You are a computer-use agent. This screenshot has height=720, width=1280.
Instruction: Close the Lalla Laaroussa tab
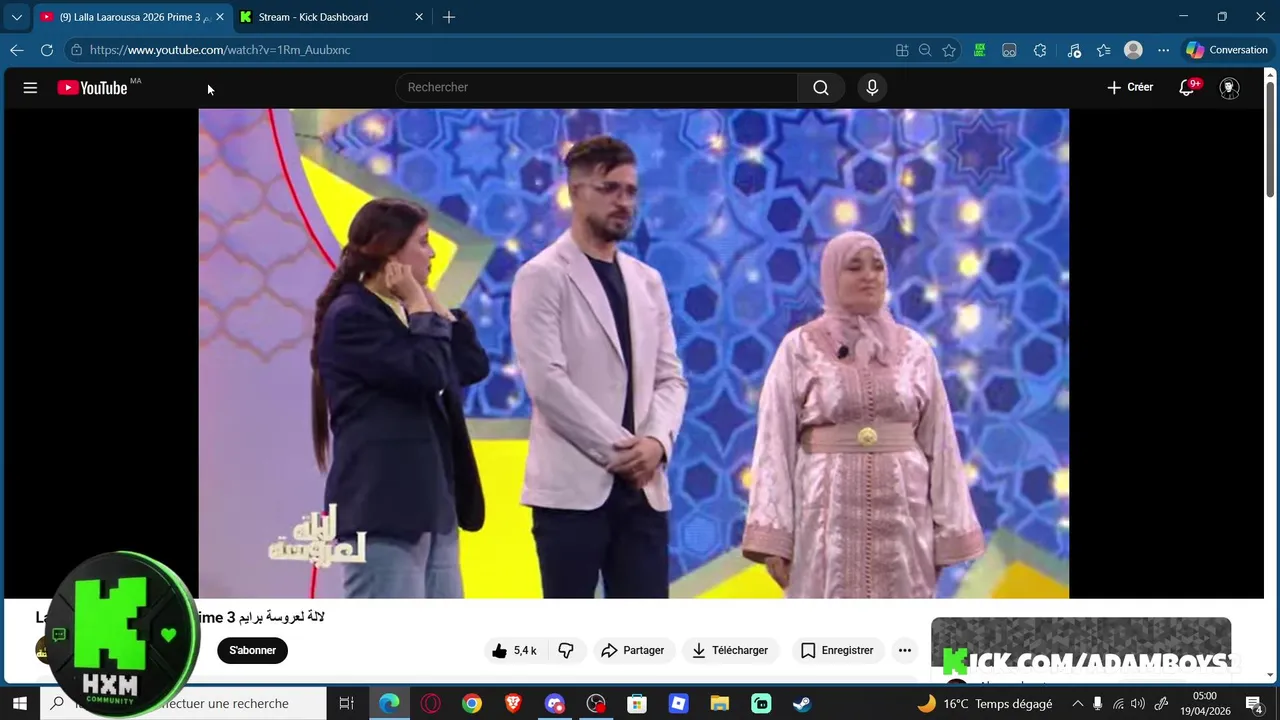(220, 17)
